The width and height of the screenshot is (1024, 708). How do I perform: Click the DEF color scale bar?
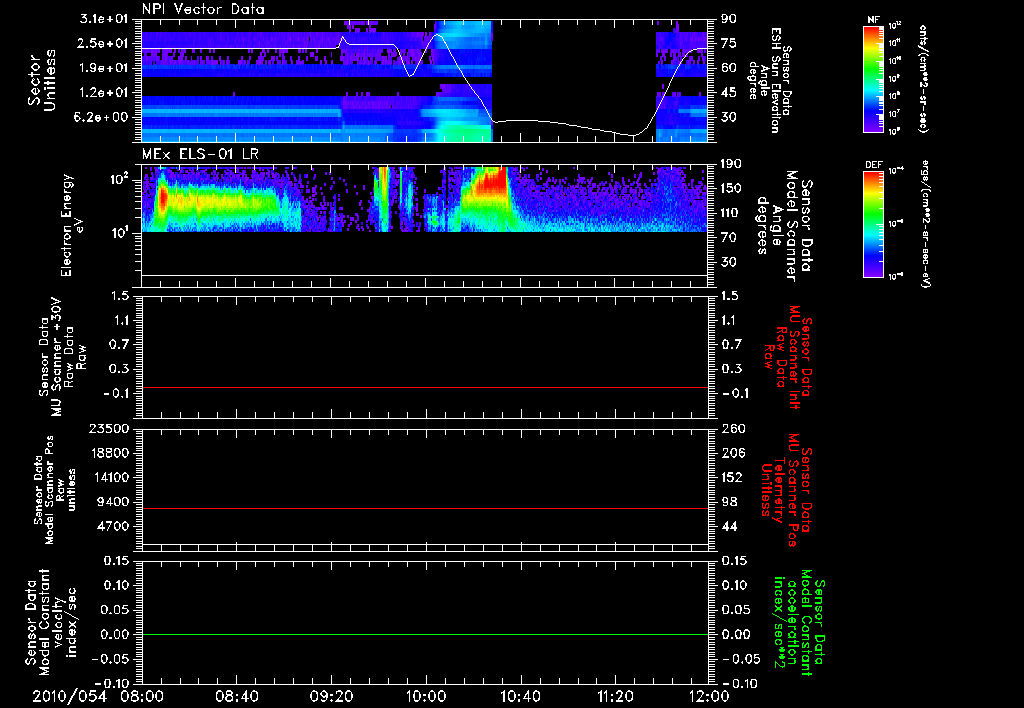point(873,224)
